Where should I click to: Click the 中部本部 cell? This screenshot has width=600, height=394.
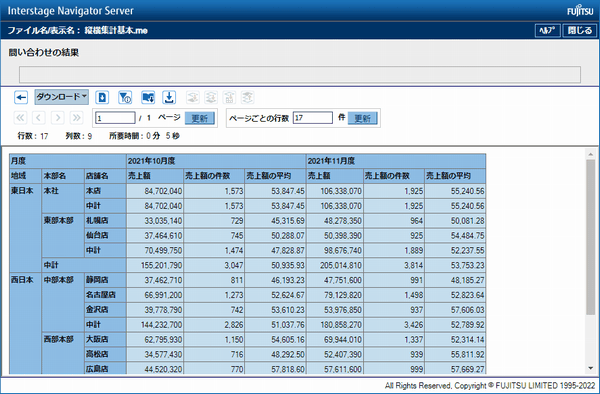pyautogui.click(x=63, y=302)
